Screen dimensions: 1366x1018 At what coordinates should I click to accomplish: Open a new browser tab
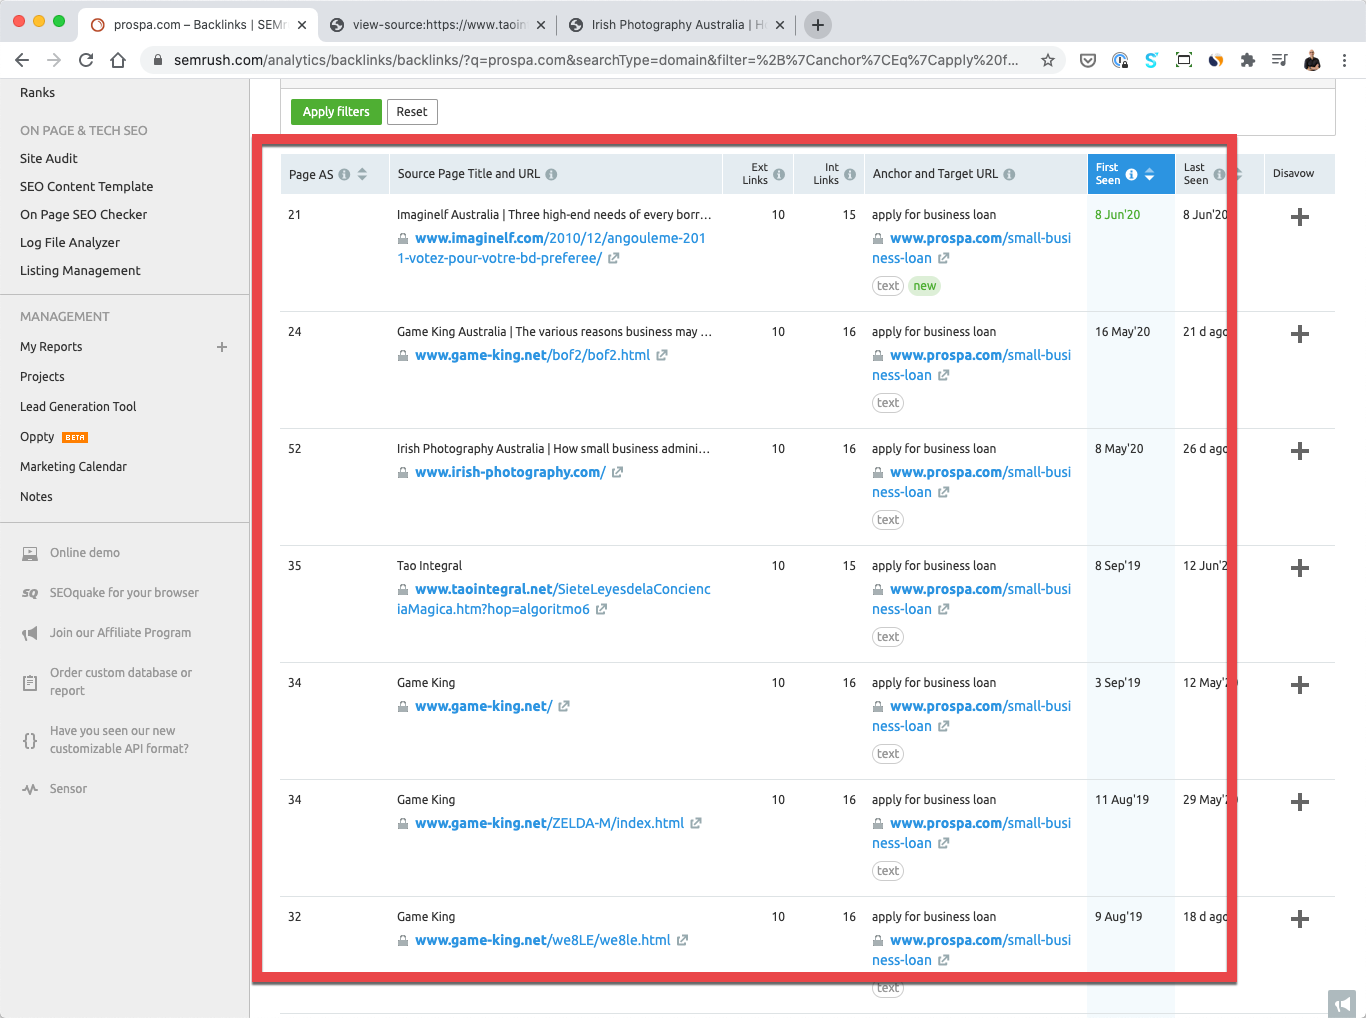pyautogui.click(x=818, y=25)
